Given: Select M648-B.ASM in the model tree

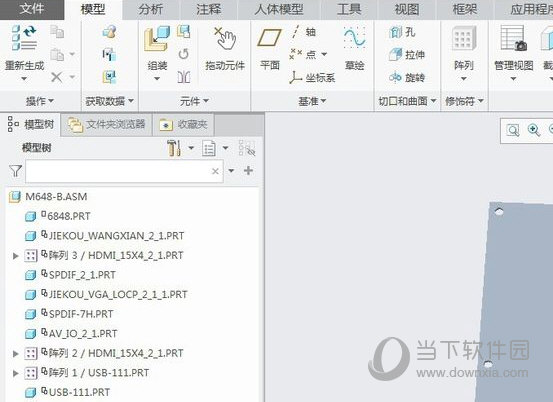Looking at the screenshot, I should click(48, 197).
